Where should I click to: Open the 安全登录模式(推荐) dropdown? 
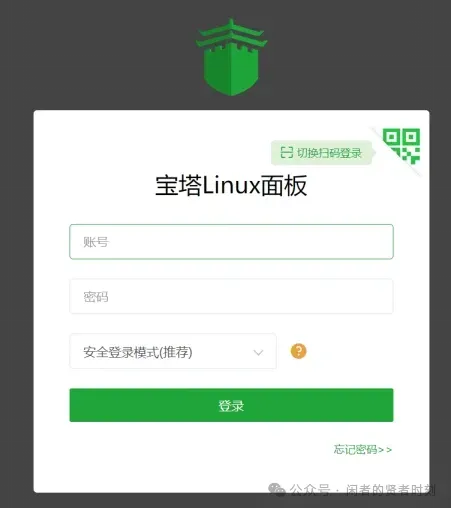click(173, 351)
